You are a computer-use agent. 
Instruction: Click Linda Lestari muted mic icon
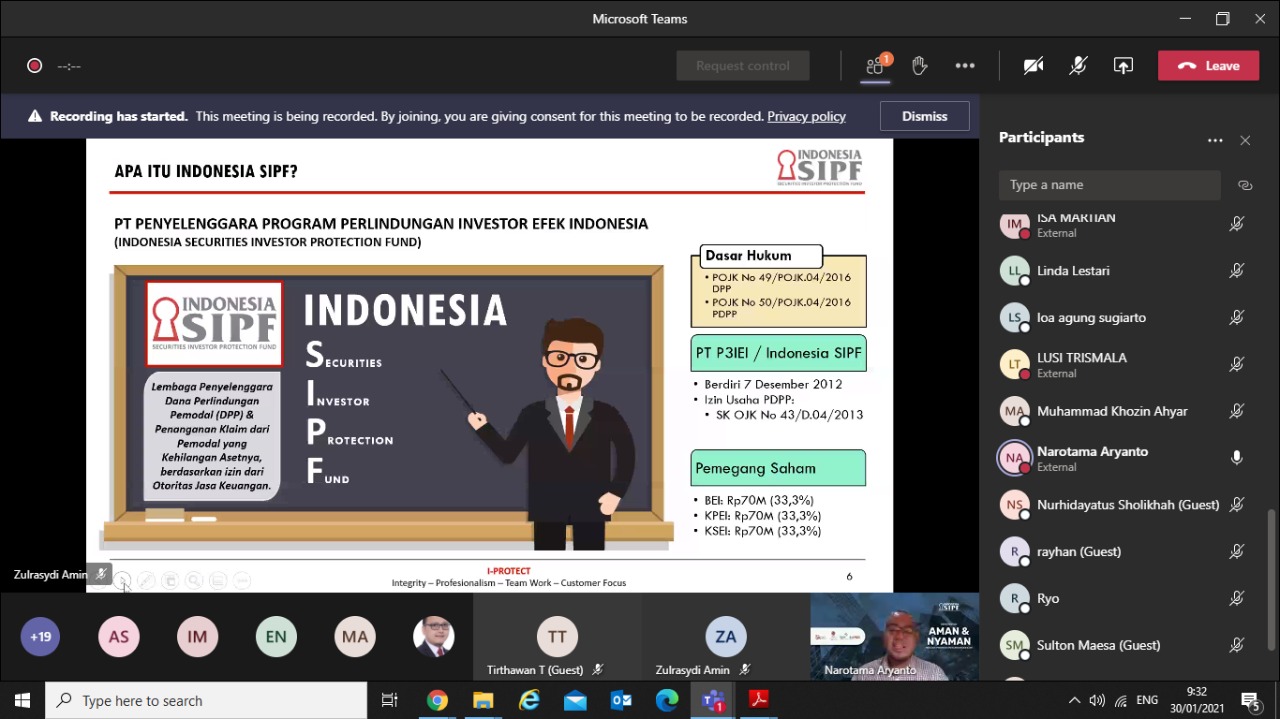point(1237,271)
